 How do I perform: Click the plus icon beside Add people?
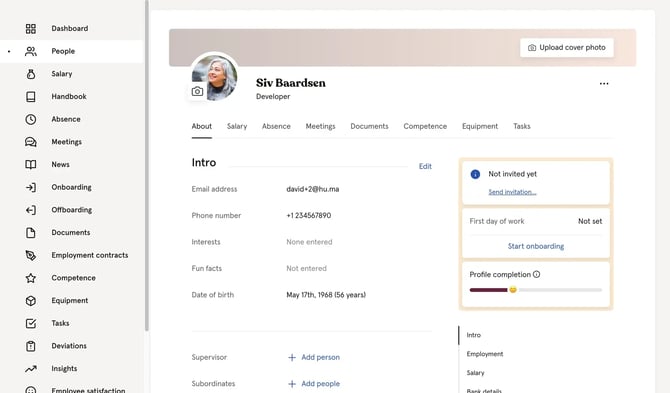pos(292,384)
